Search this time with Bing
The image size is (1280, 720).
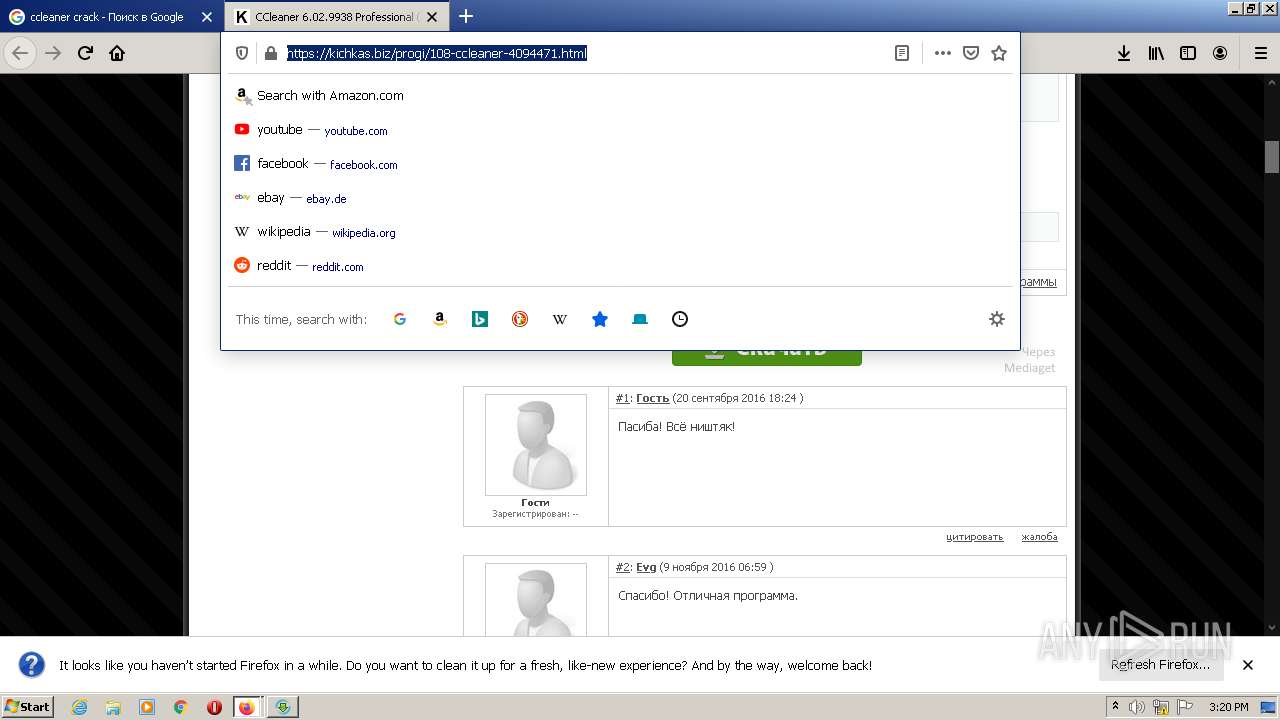point(480,319)
